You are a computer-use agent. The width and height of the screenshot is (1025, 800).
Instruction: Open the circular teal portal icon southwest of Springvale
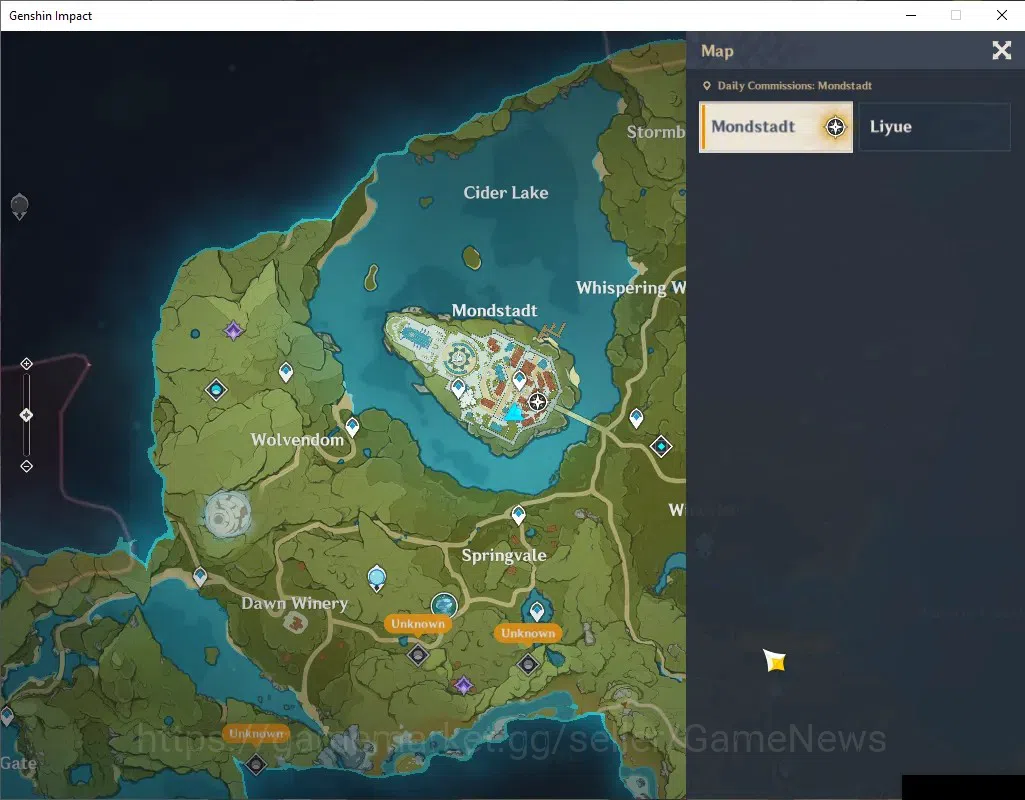444,605
